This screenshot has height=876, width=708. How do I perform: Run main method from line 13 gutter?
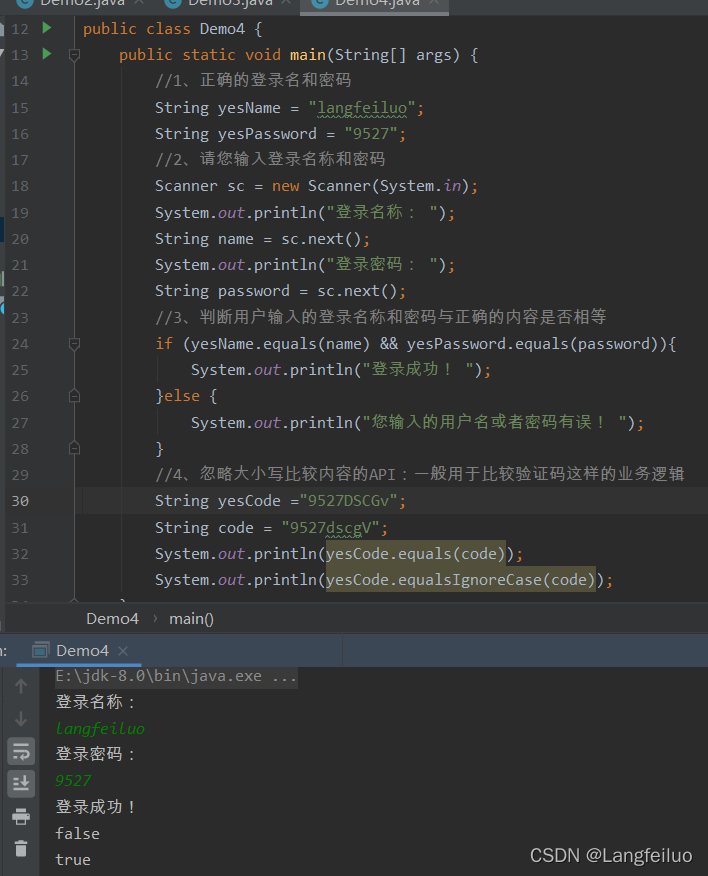47,54
